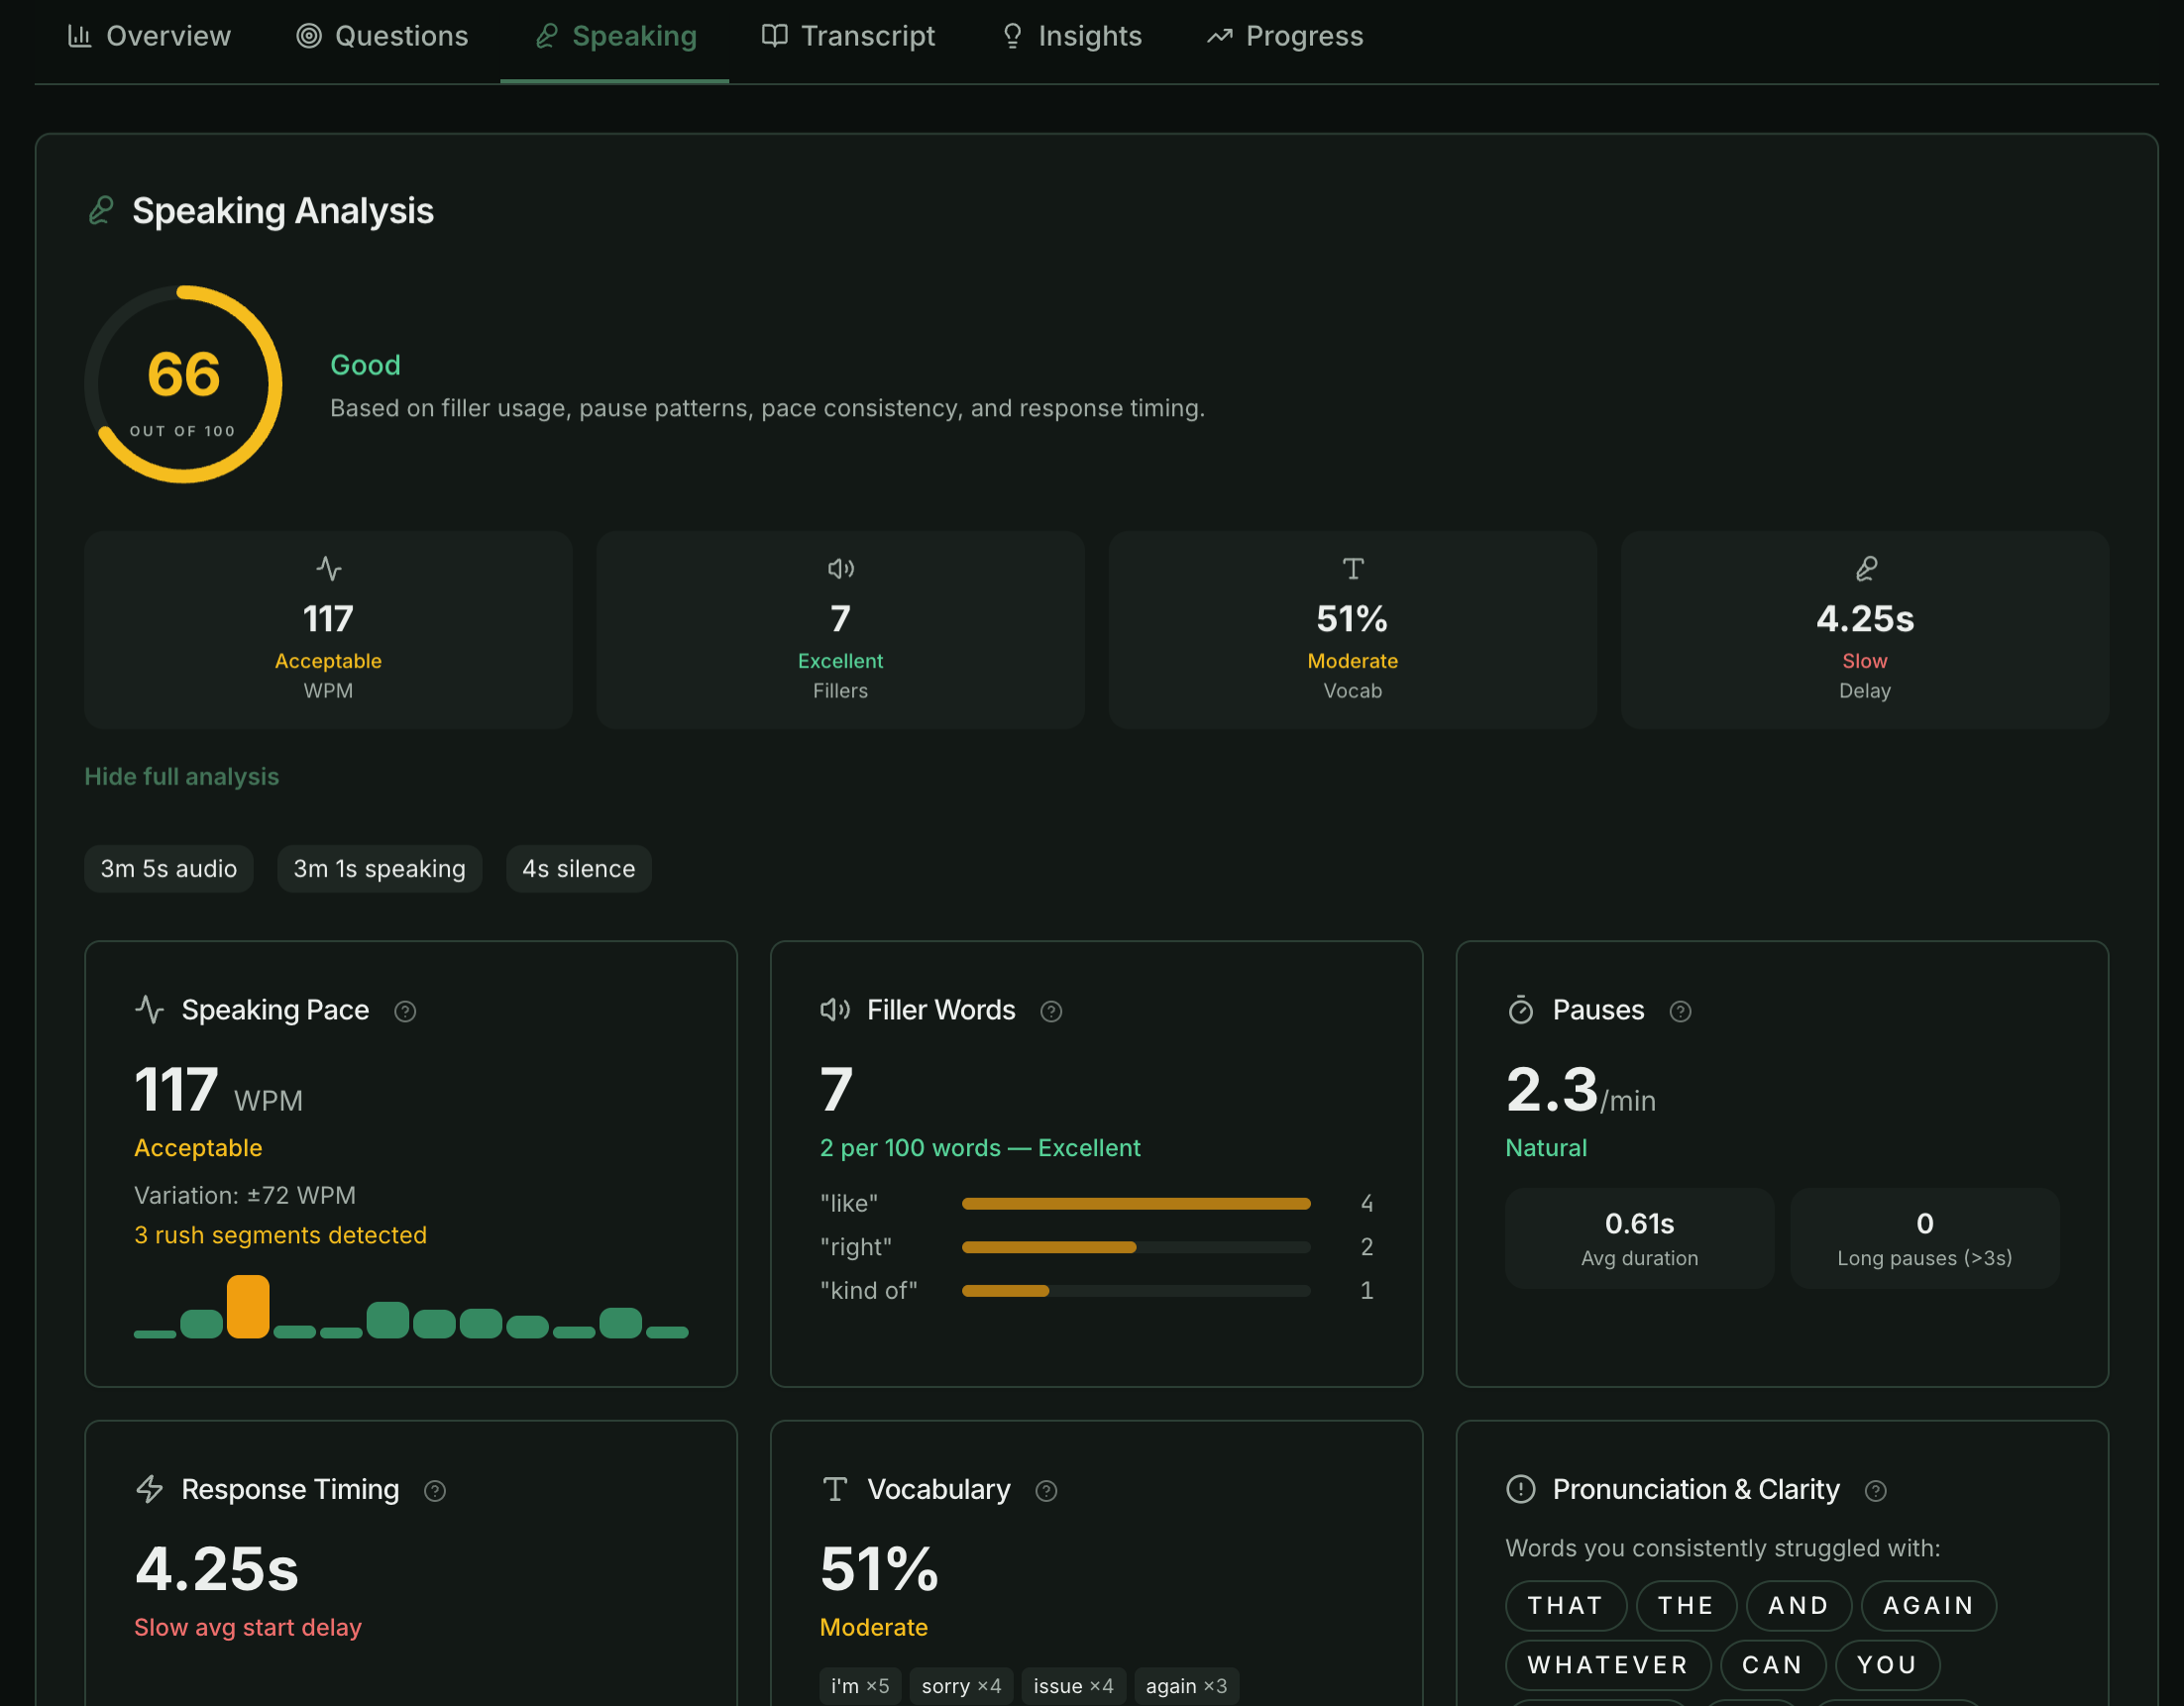Click the Vocabulary help icon
This screenshot has width=2184, height=1706.
(x=1046, y=1491)
